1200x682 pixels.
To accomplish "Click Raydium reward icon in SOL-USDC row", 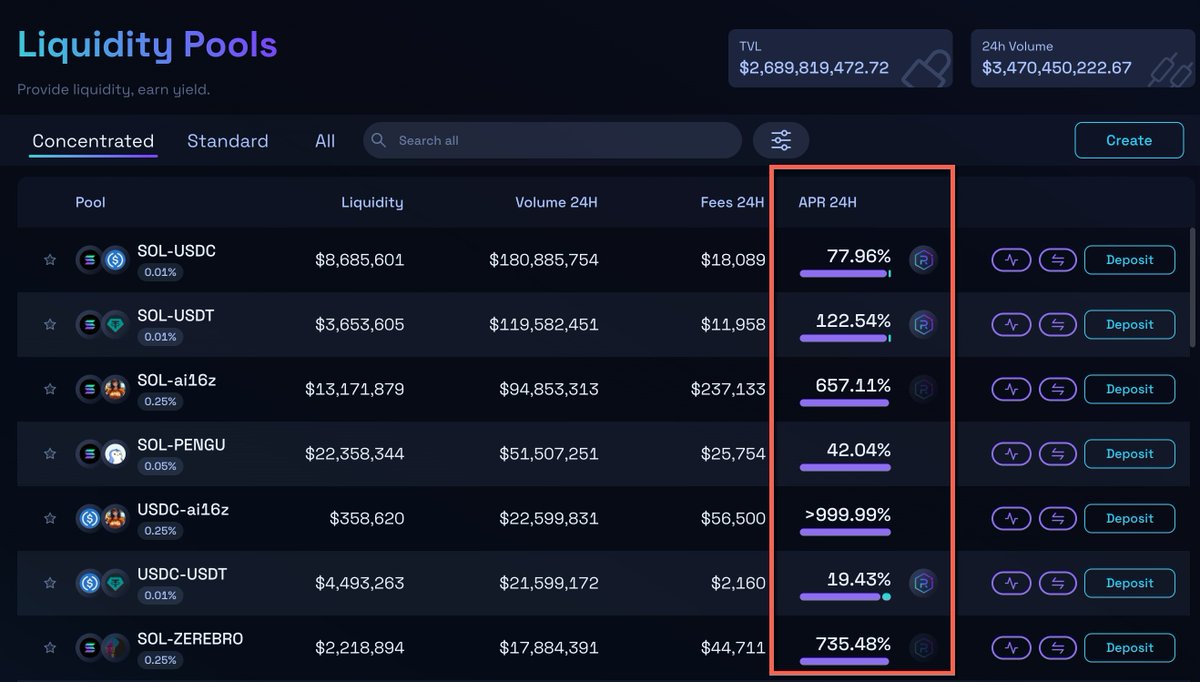I will [923, 260].
